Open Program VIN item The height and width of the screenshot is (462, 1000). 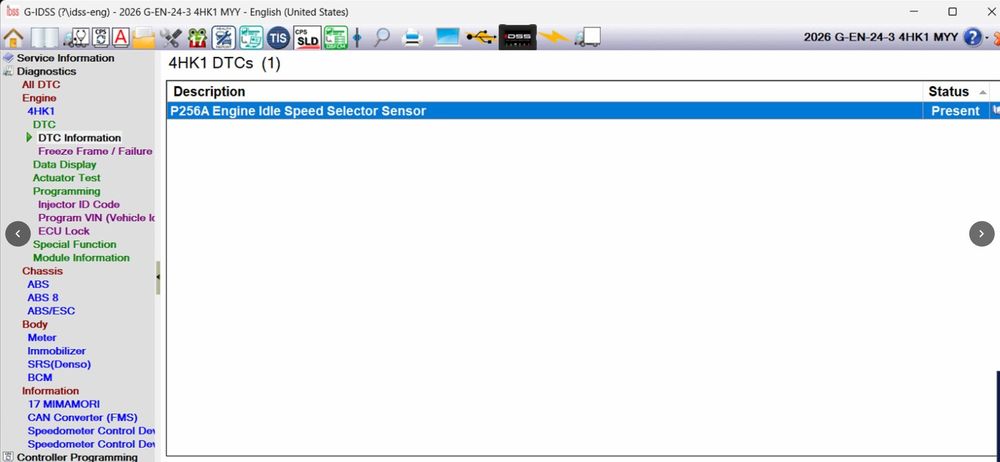(x=96, y=218)
